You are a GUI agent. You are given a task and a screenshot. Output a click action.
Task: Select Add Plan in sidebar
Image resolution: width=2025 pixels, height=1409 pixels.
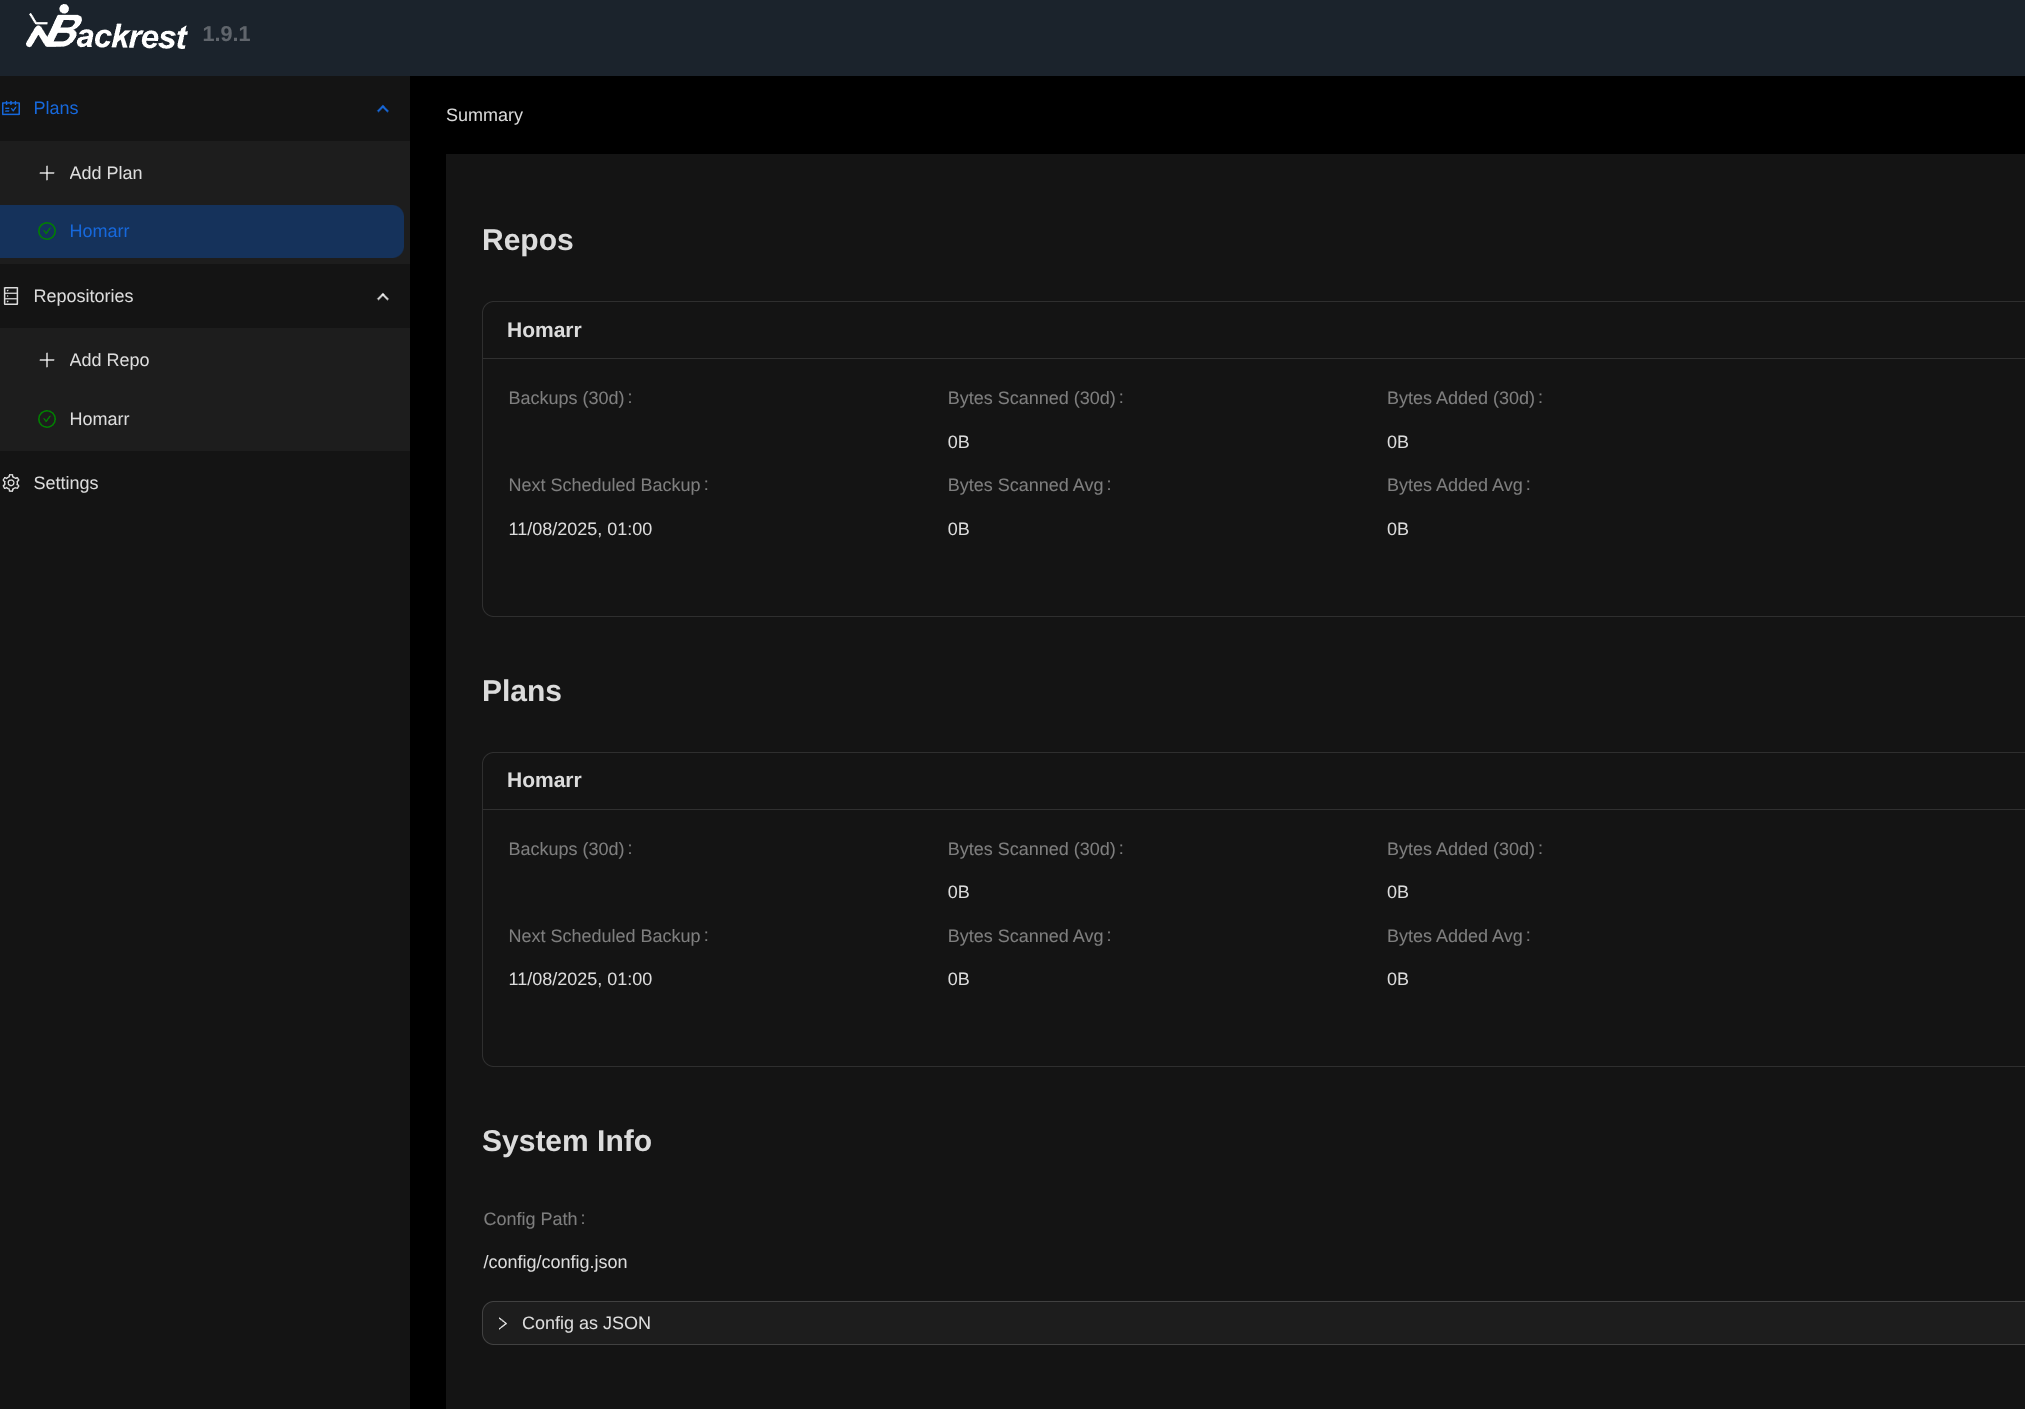click(x=106, y=173)
